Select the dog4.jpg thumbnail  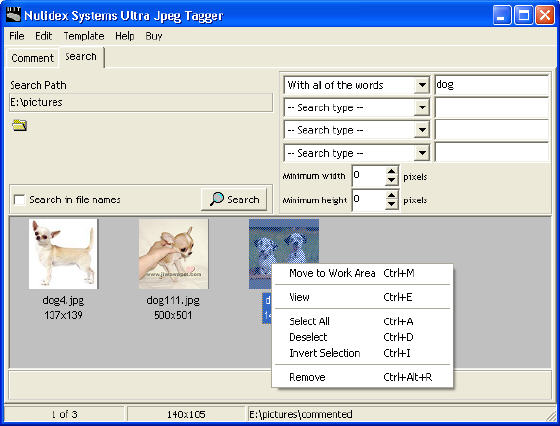pos(63,254)
